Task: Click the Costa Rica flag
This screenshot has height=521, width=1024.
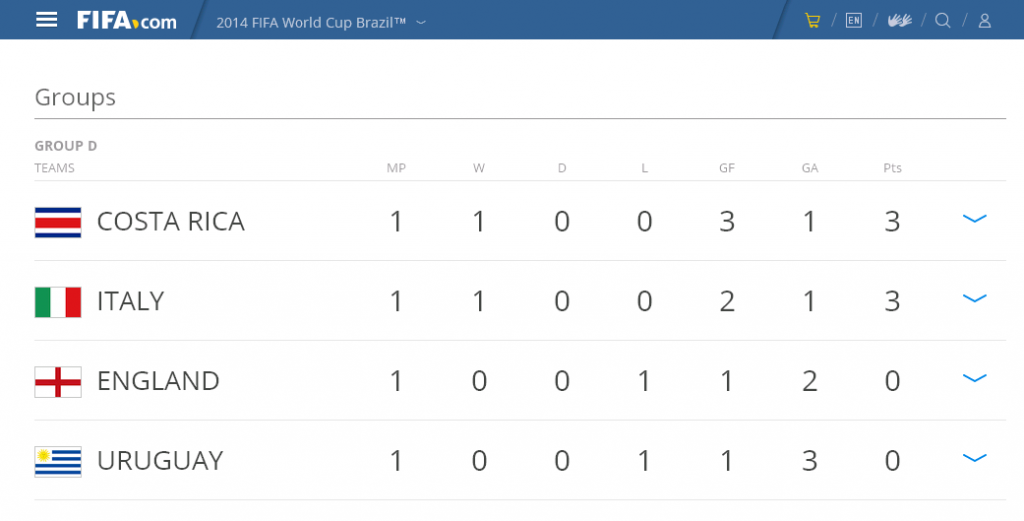Action: click(58, 222)
